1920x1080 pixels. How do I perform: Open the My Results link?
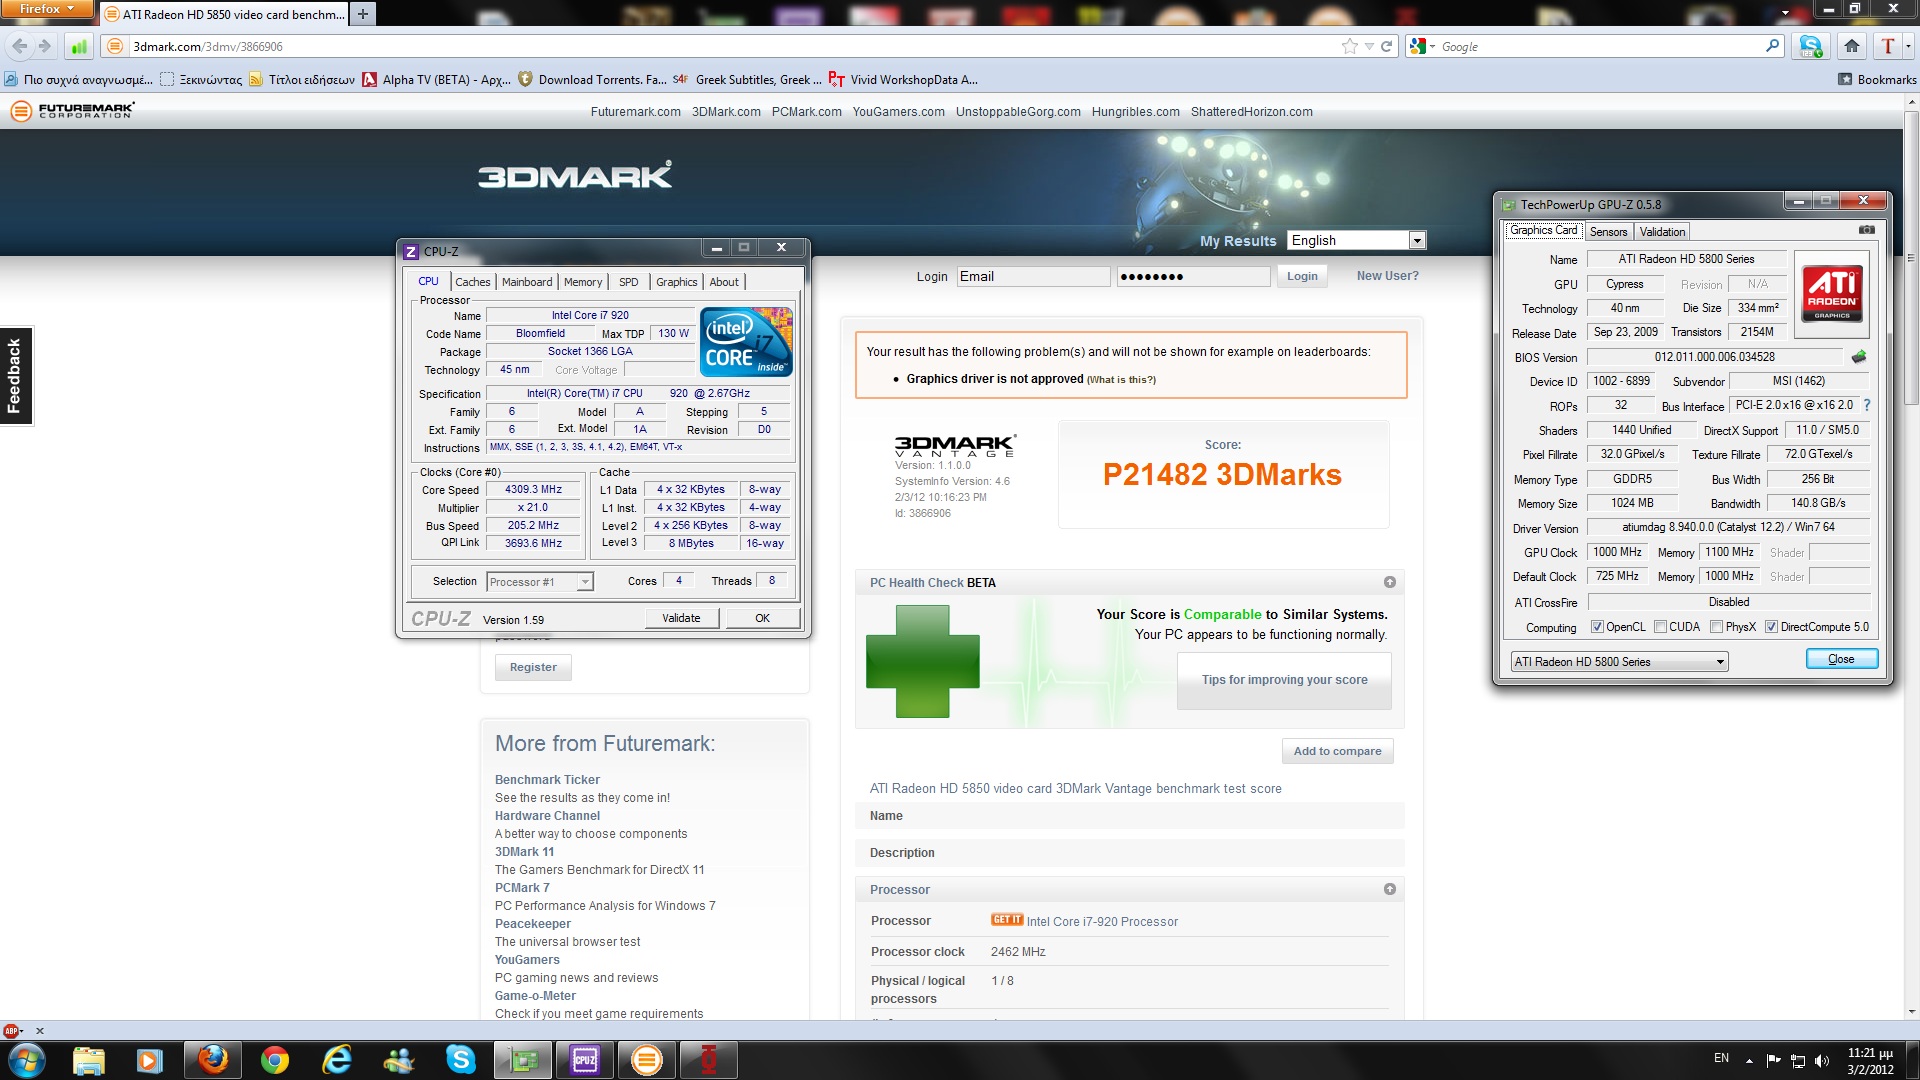[x=1238, y=241]
